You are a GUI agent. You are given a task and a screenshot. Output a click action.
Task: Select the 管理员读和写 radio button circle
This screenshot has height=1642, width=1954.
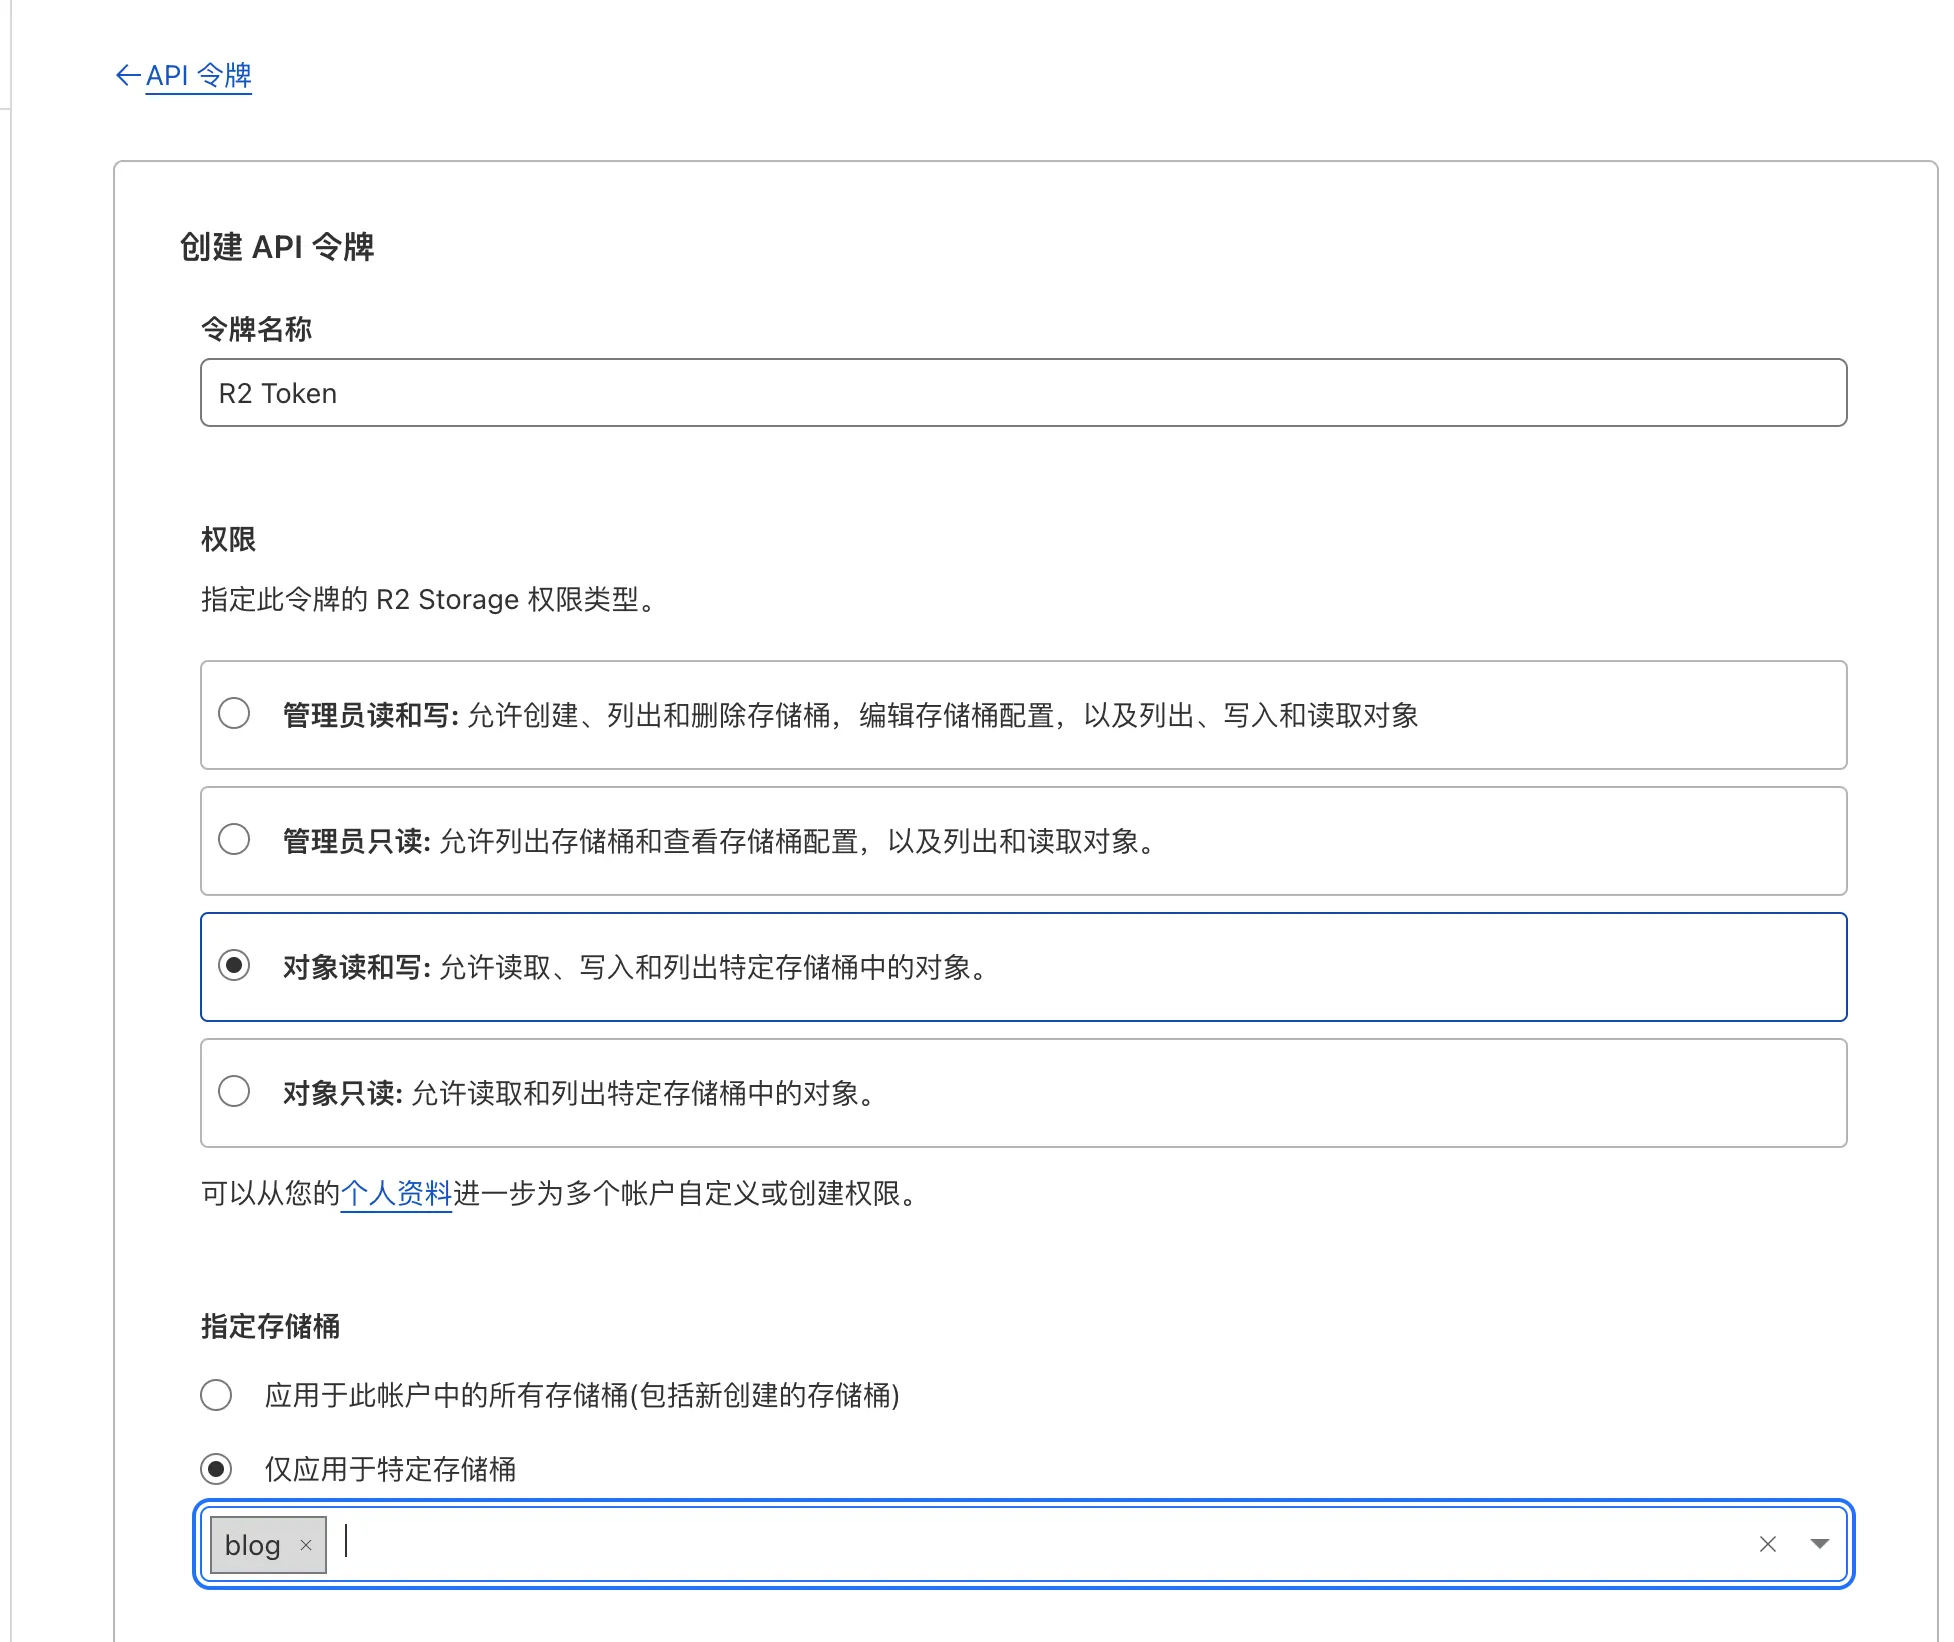click(234, 714)
